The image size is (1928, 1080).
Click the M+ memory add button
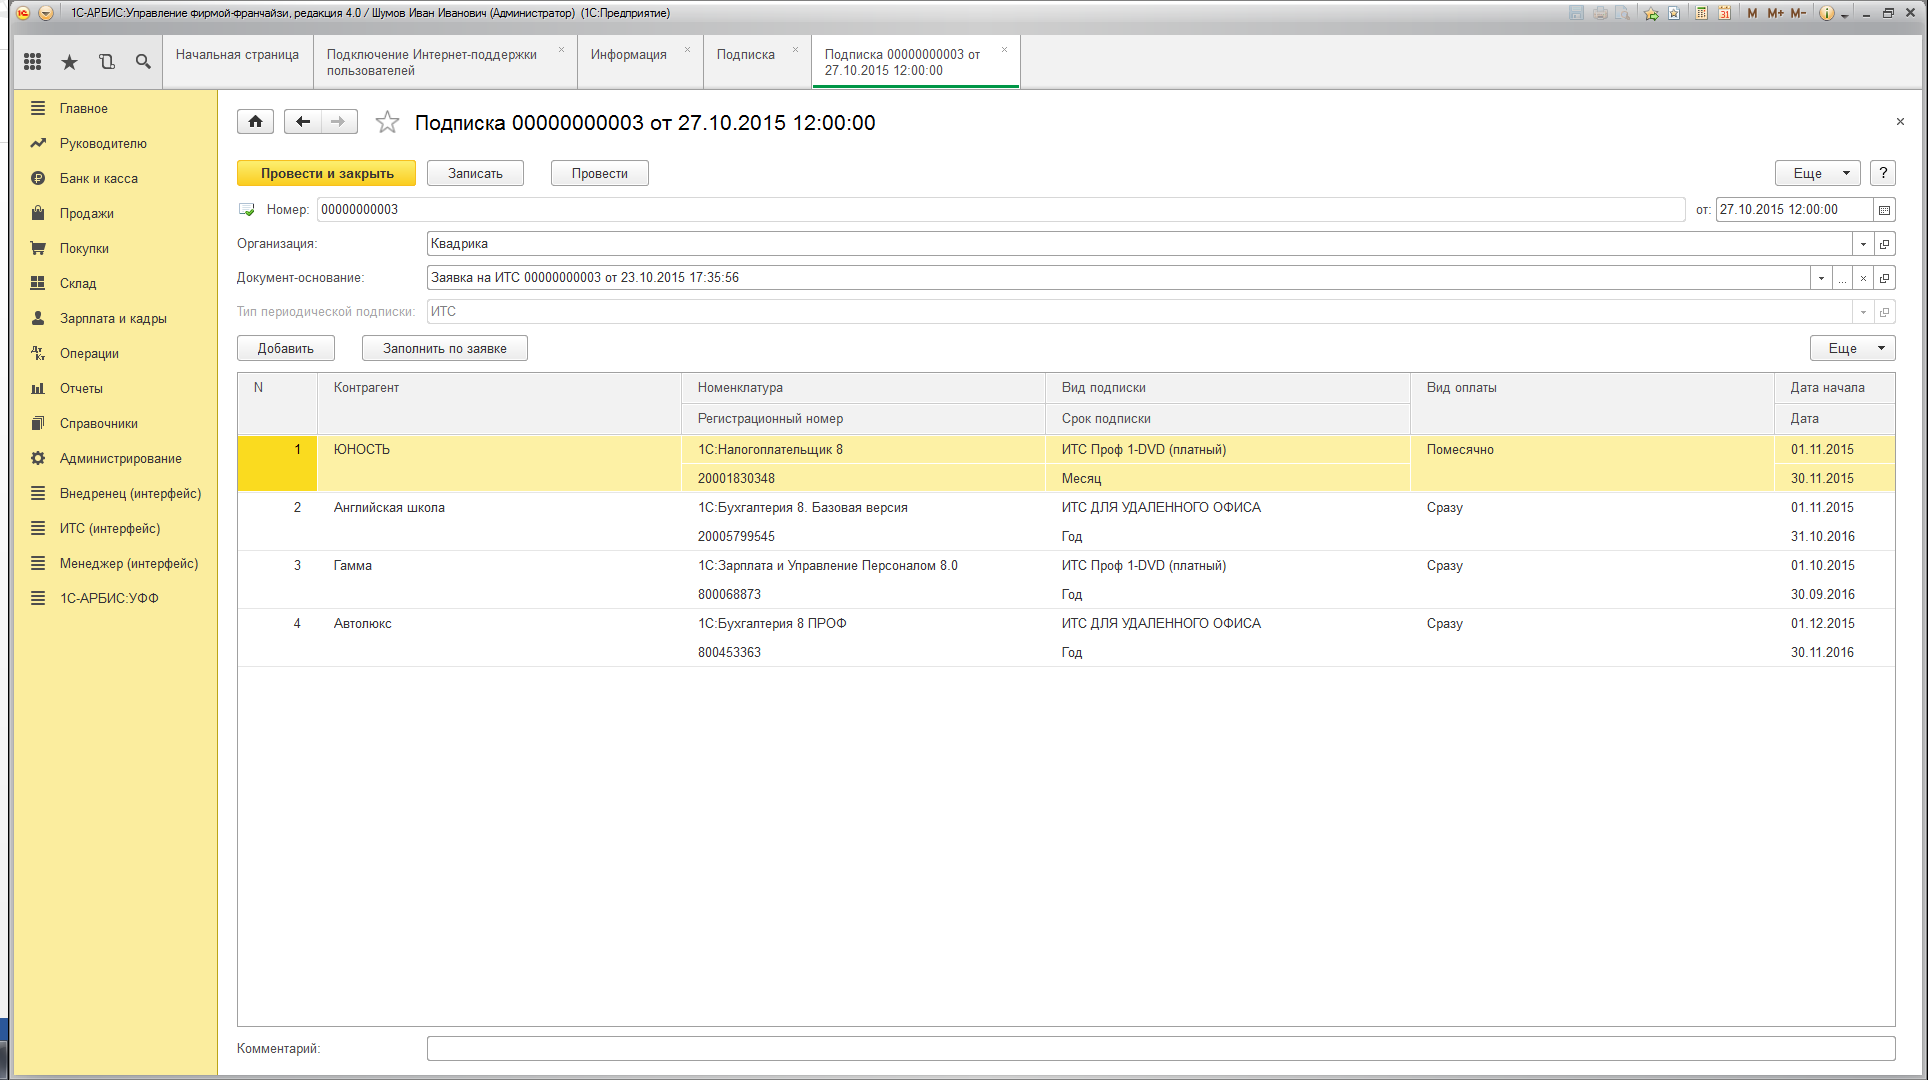click(x=1775, y=13)
